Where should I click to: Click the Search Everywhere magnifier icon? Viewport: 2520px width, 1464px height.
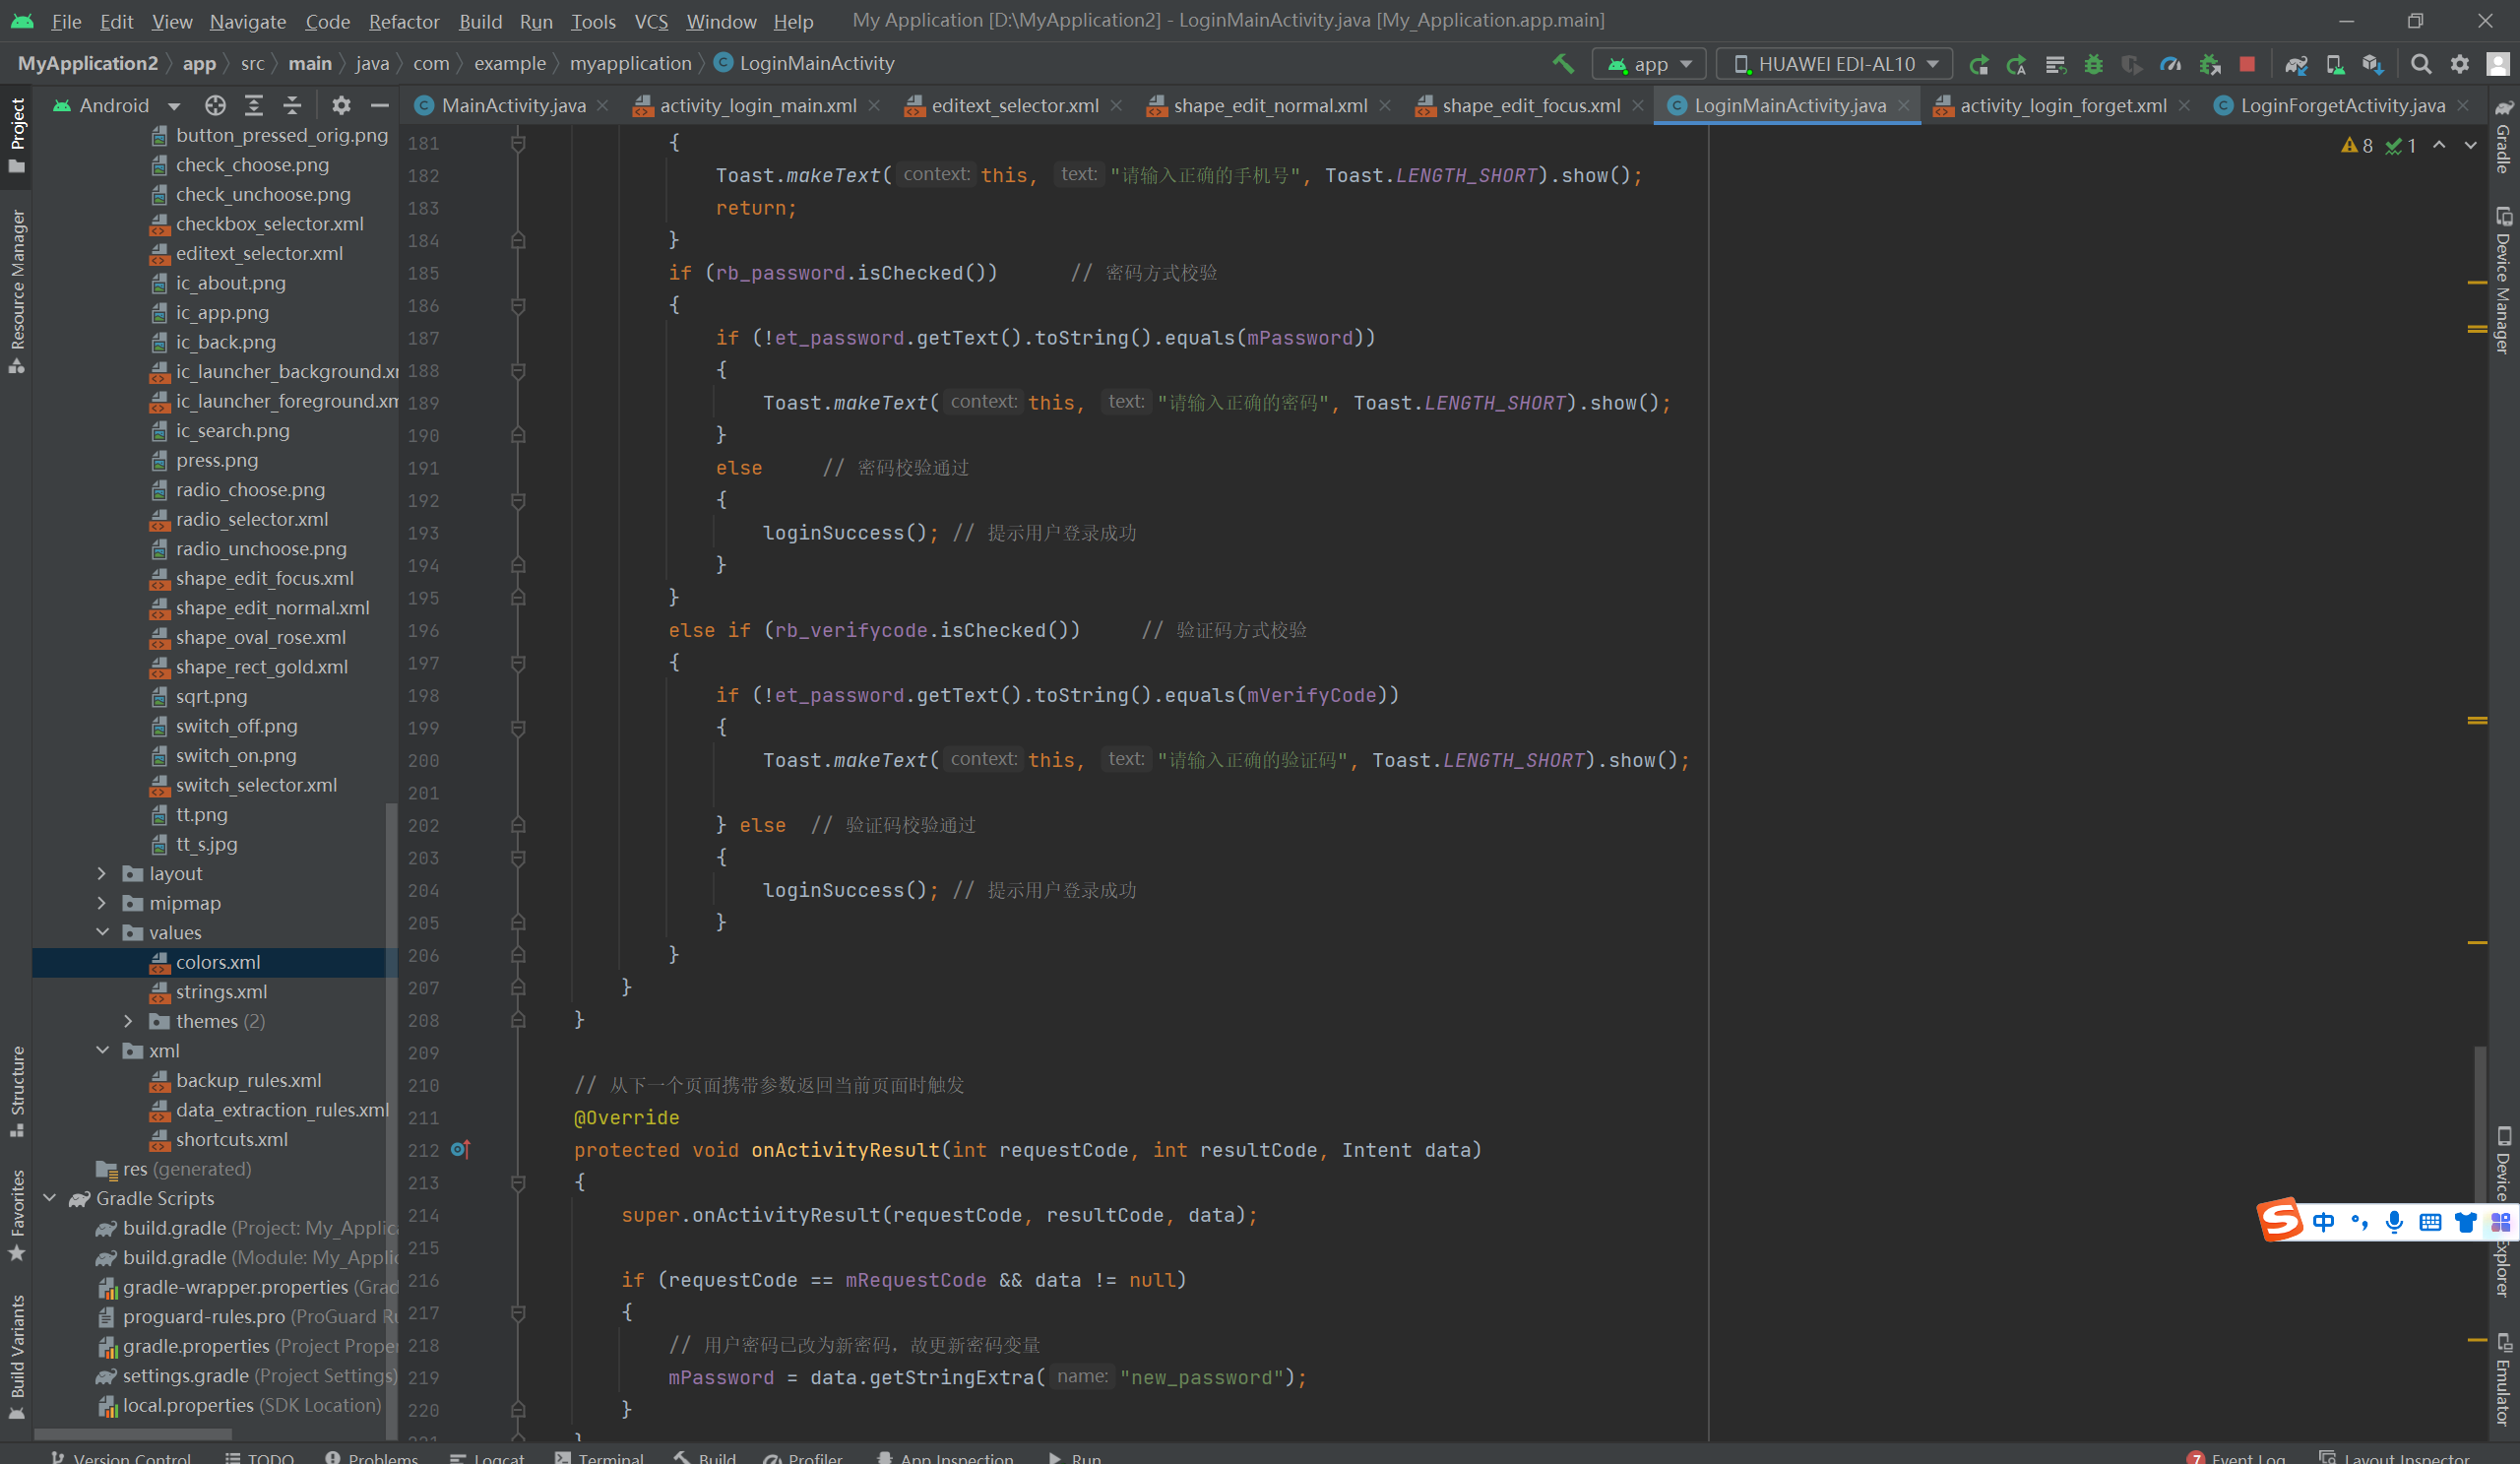(x=2421, y=64)
